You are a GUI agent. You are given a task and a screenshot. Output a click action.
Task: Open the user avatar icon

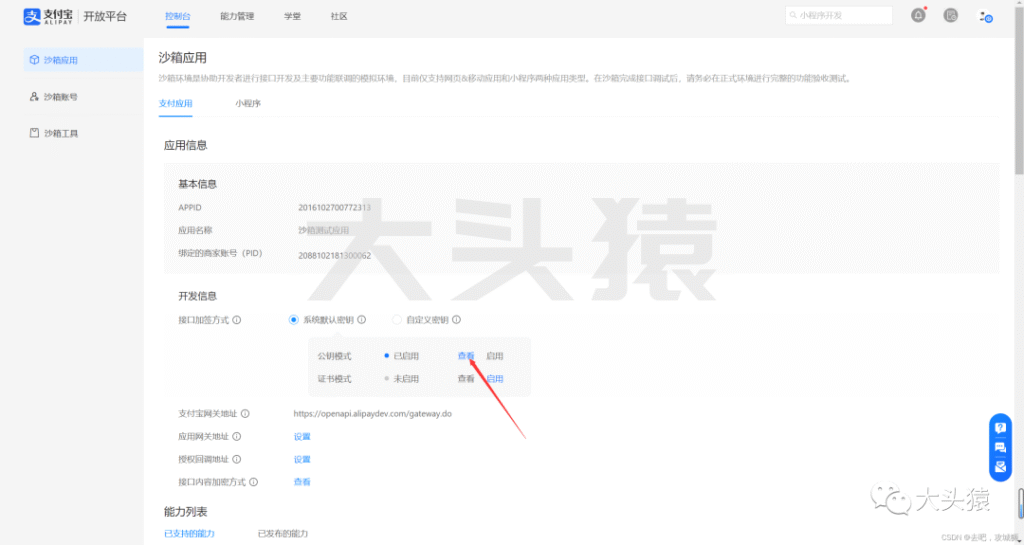(985, 16)
